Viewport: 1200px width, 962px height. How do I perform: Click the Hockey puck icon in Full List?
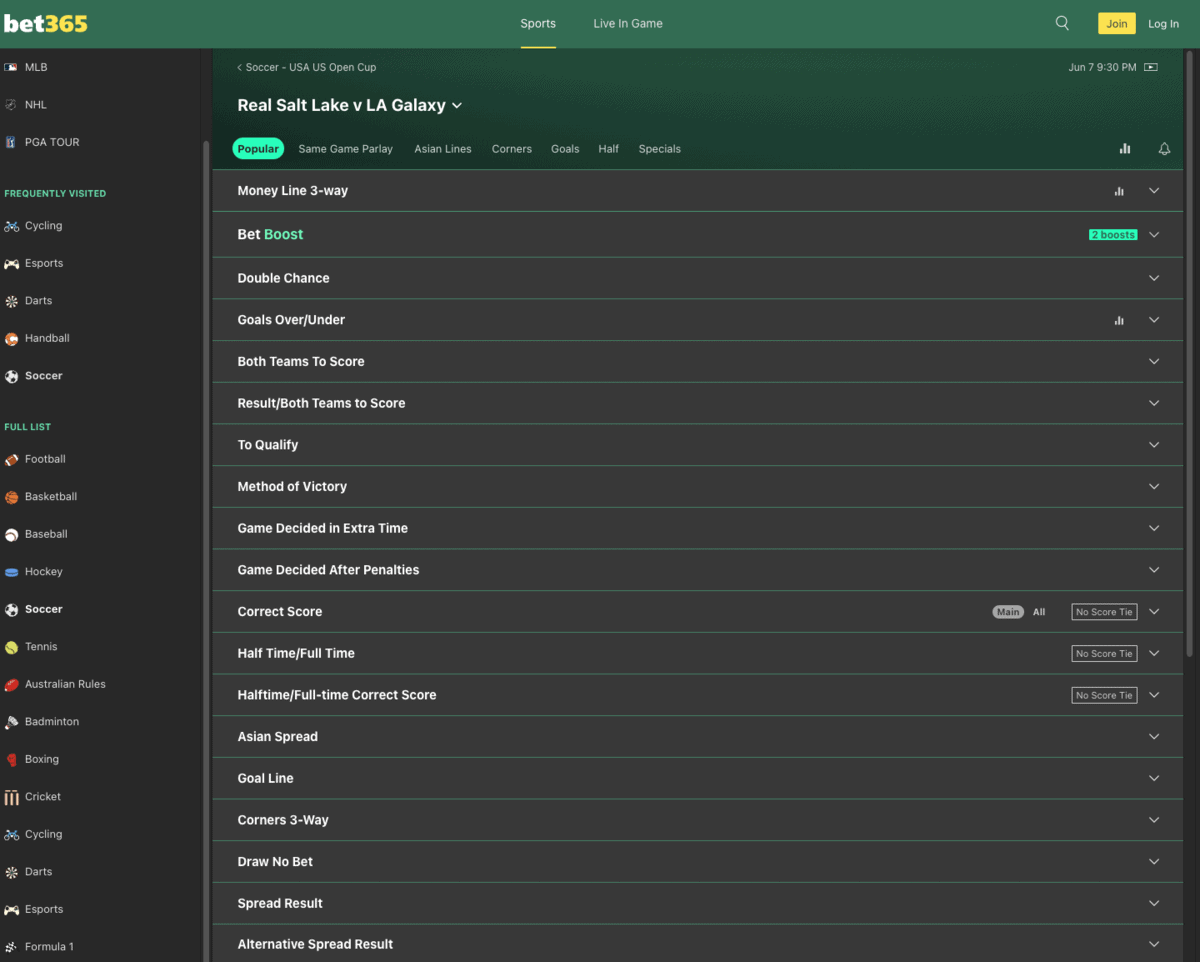11,572
